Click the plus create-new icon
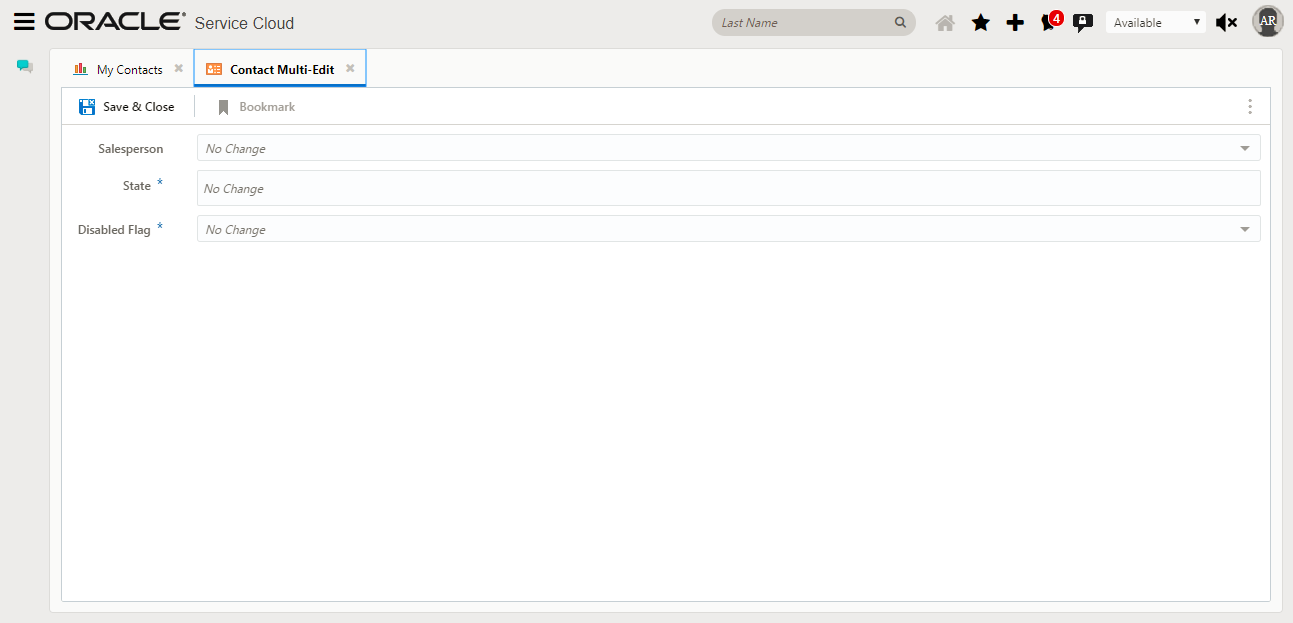This screenshot has height=623, width=1293. pos(1015,22)
